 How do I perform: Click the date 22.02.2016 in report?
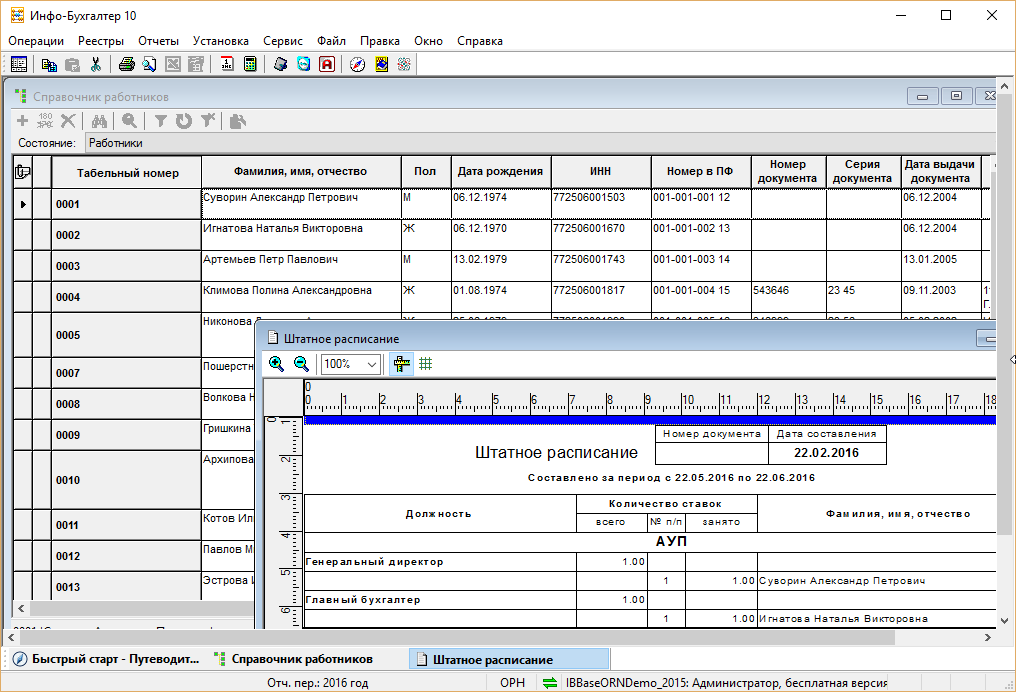tap(827, 453)
